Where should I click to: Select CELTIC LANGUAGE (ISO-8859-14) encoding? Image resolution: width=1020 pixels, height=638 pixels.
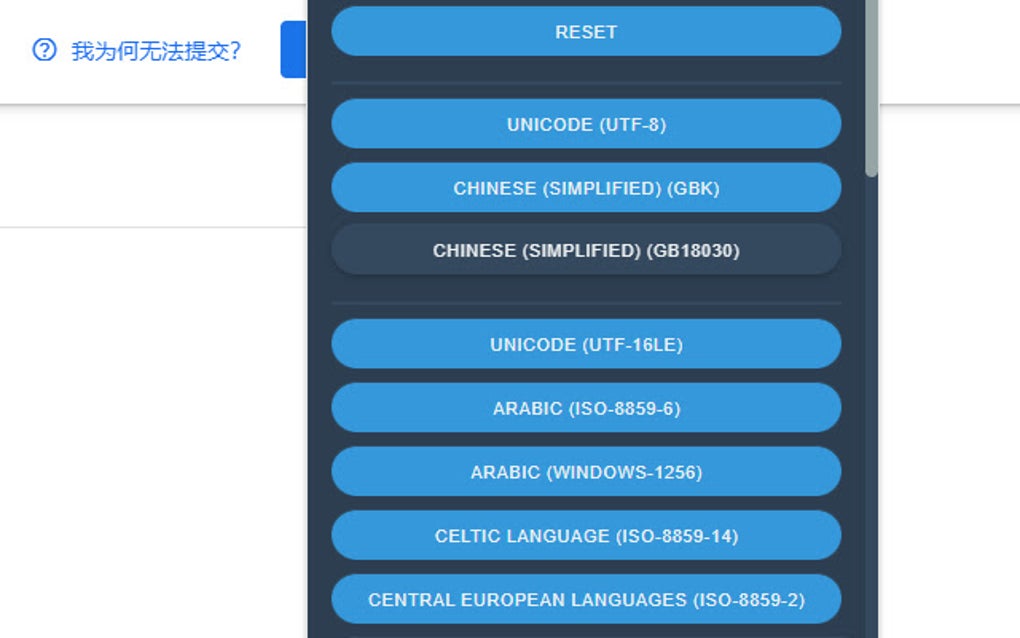click(586, 536)
